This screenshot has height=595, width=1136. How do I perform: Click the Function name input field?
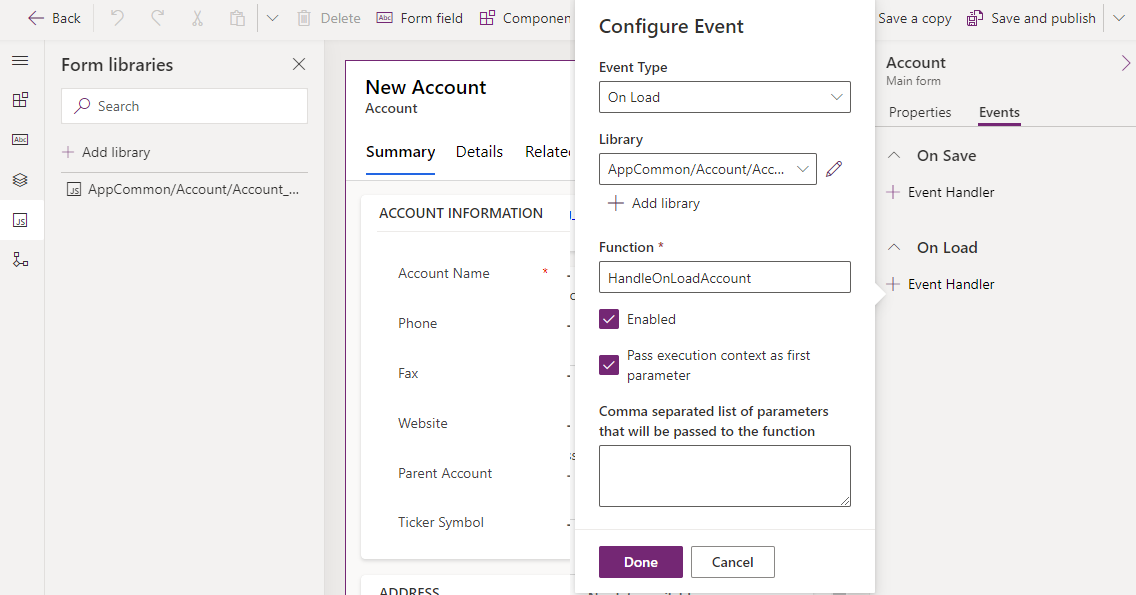point(725,277)
